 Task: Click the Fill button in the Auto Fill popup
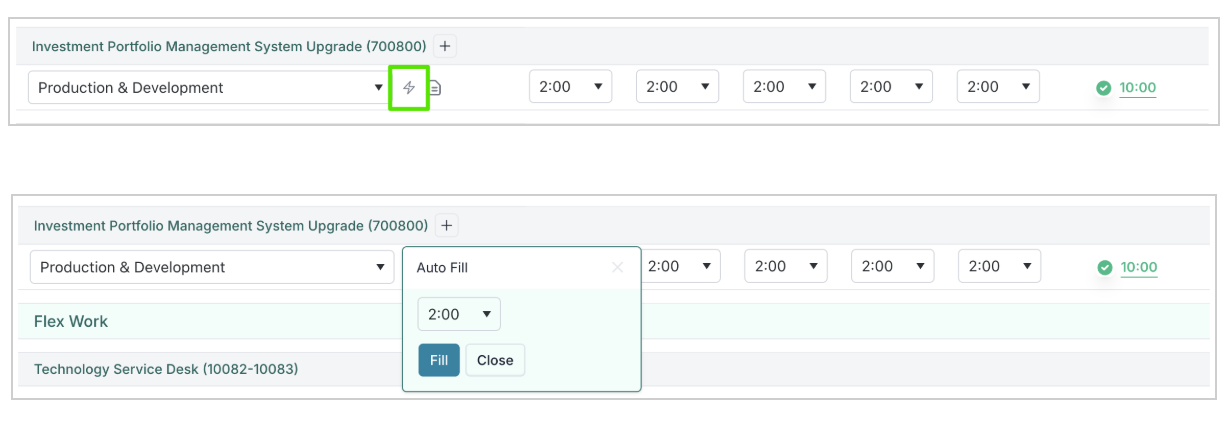[439, 360]
